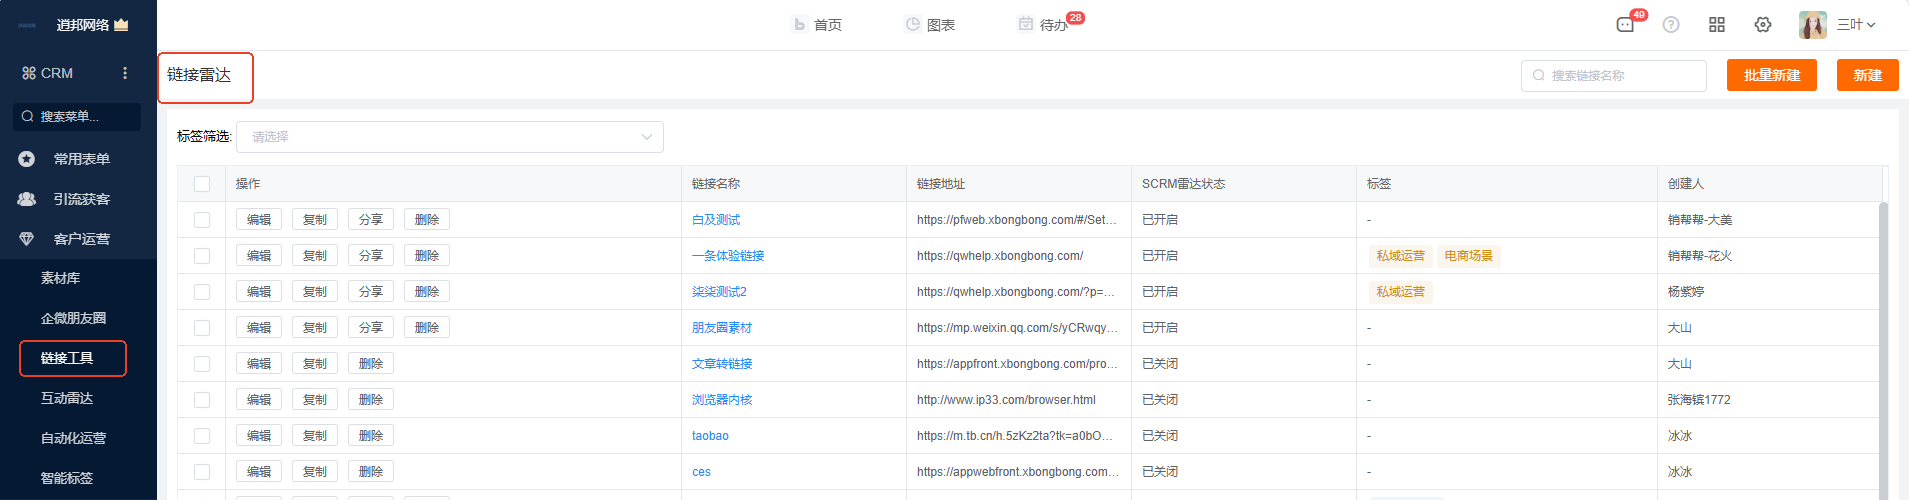This screenshot has height=500, width=1909.
Task: Tick the select-all checkbox in table header
Action: [202, 184]
